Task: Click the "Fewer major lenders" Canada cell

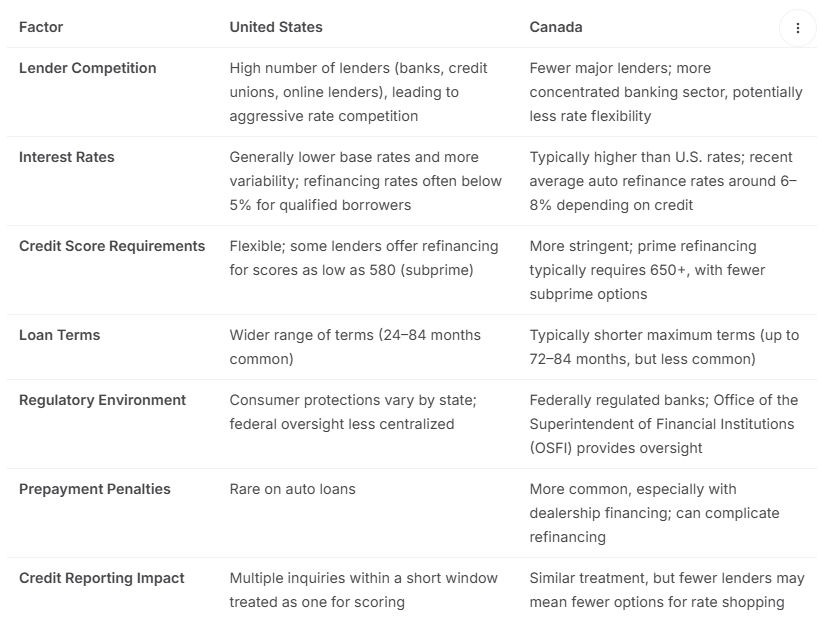Action: pyautogui.click(x=666, y=92)
